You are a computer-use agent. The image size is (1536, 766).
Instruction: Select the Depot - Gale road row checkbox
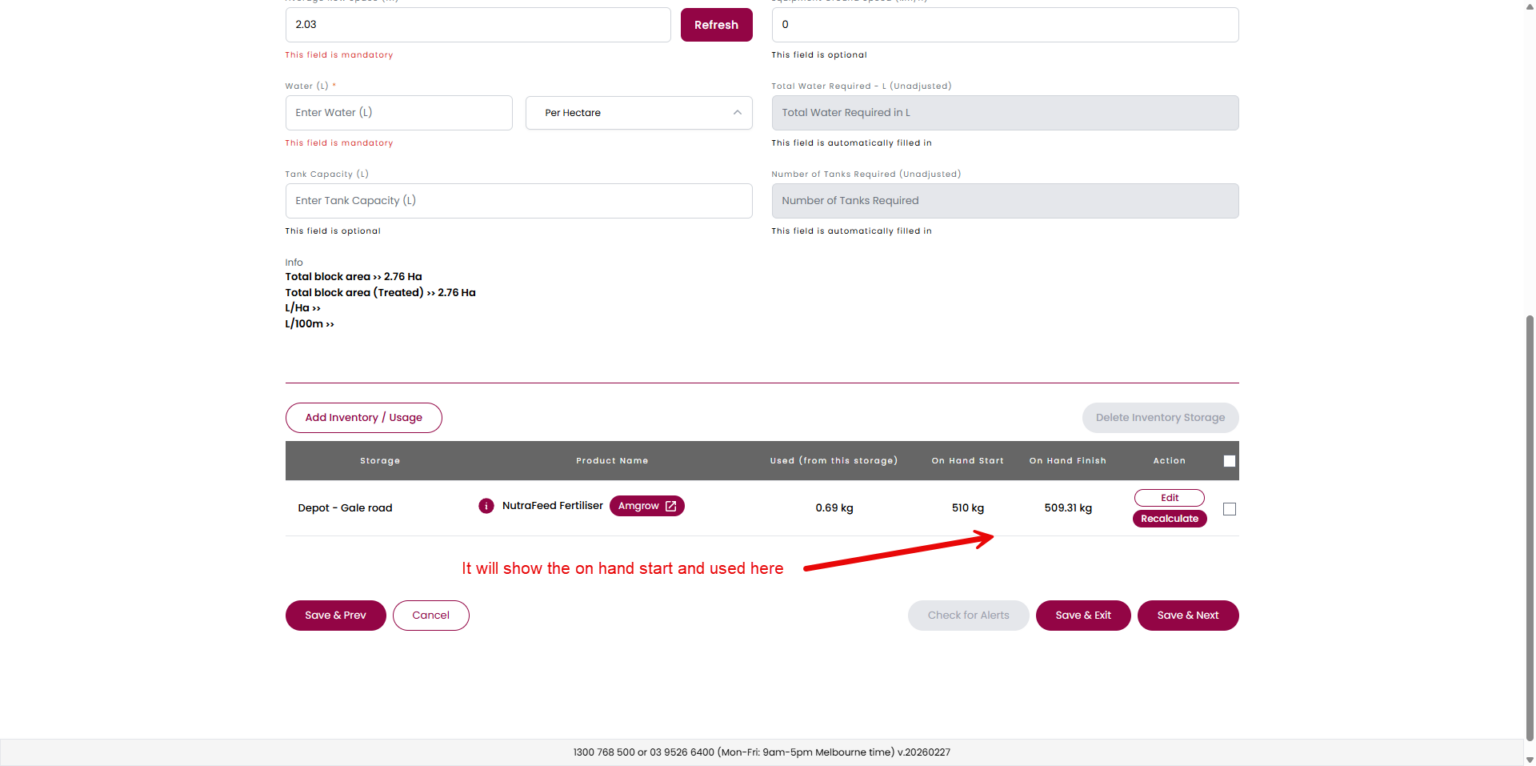(1229, 509)
